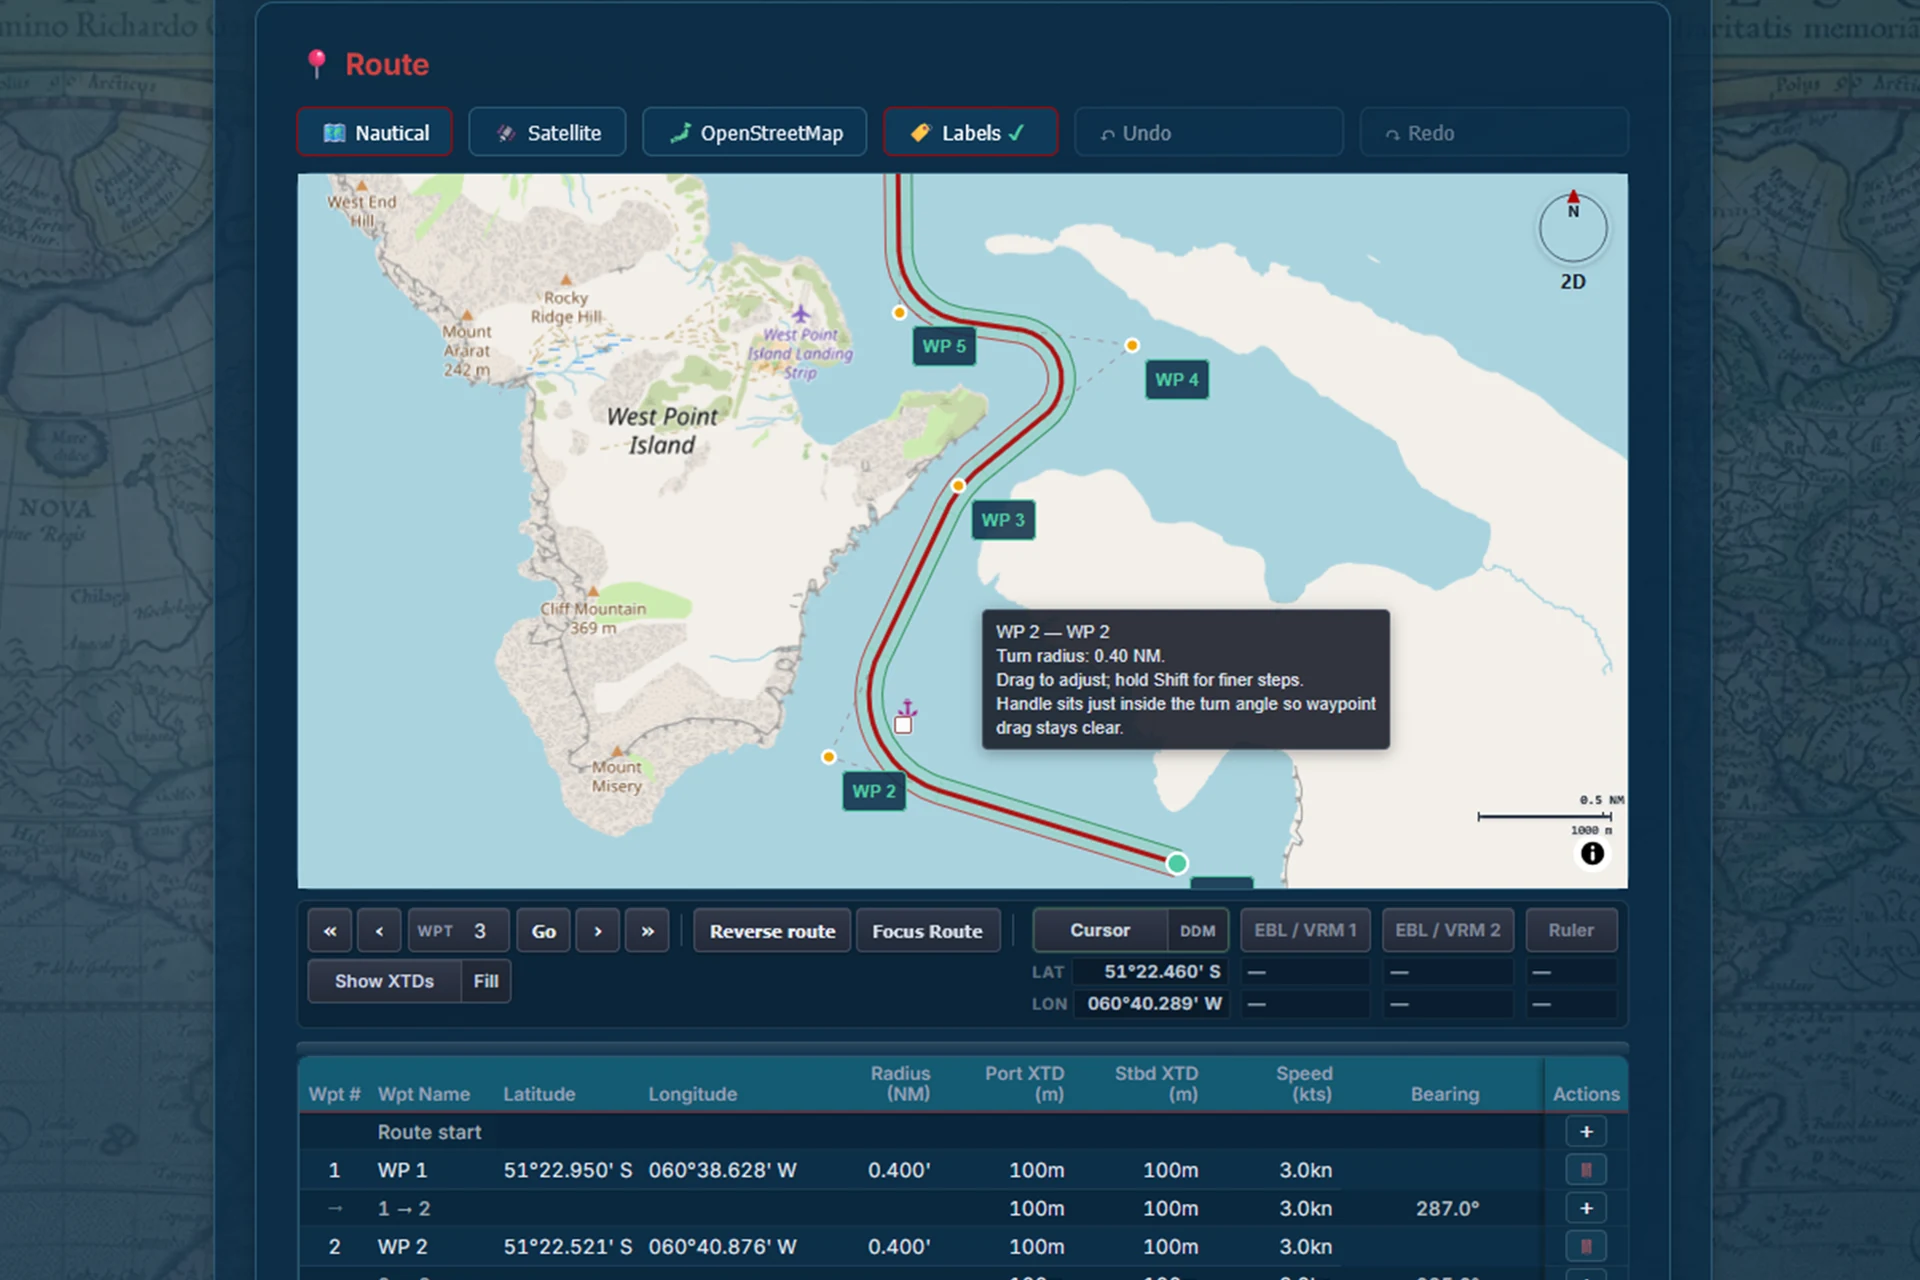Screen dimensions: 1920x1280
Task: Click the WP 3 map label
Action: pos(1003,520)
